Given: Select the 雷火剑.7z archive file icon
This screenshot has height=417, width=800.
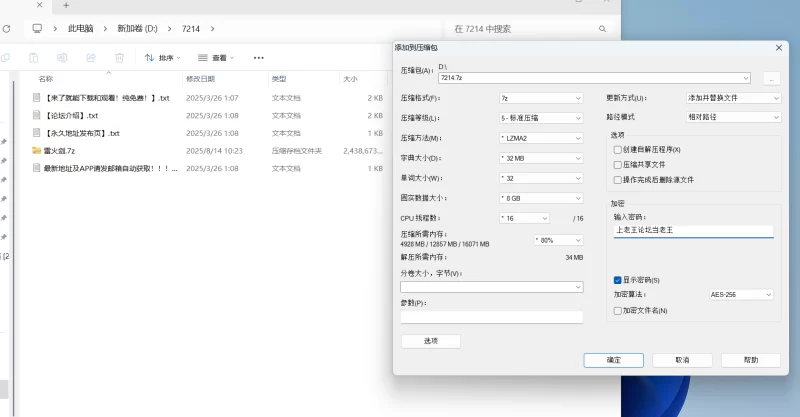Looking at the screenshot, I should (x=37, y=150).
